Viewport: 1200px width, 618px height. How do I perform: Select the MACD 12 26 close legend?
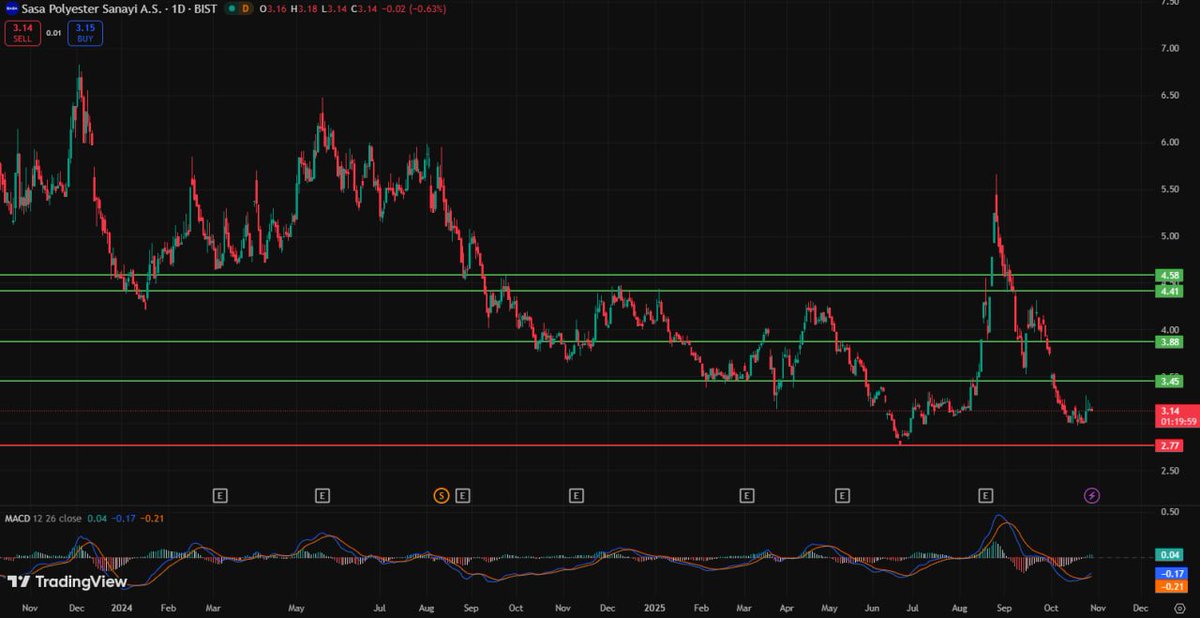(x=41, y=519)
